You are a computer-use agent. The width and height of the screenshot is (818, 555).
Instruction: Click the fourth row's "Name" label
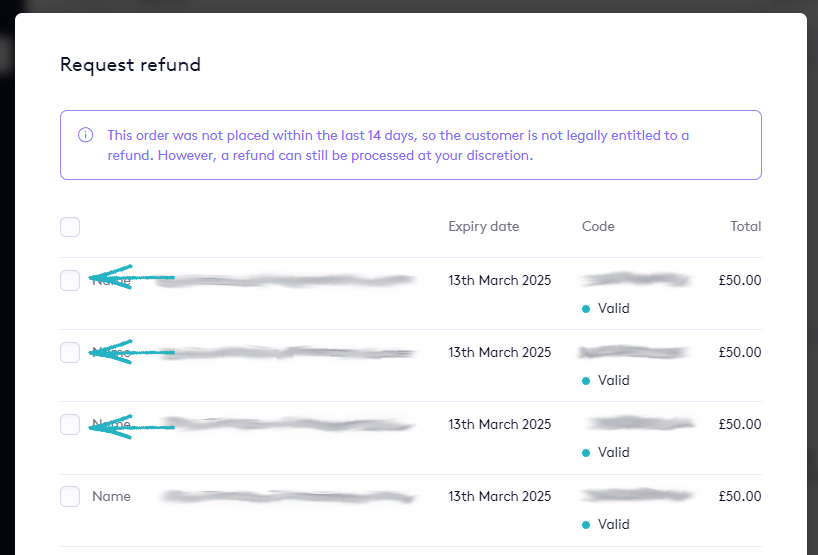(111, 496)
